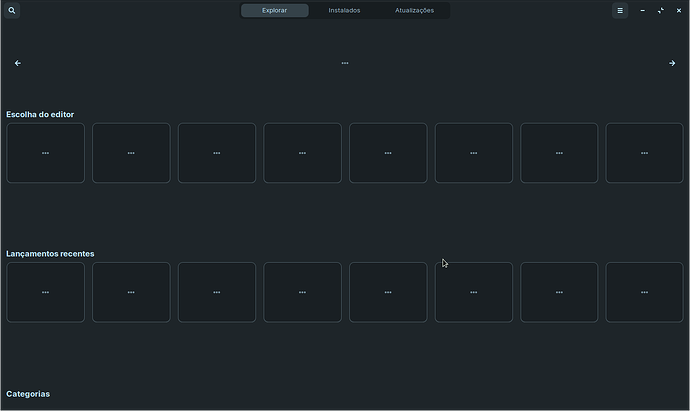The width and height of the screenshot is (690, 411).
Task: Switch to the Explorar tab
Action: point(274,10)
